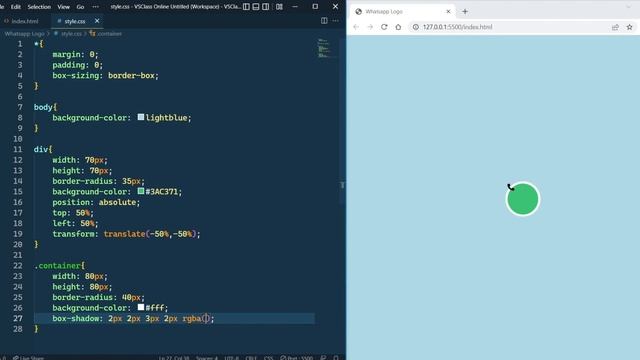This screenshot has width=640, height=360.
Task: Click 'transform' property on line 19
Action: click(73, 234)
